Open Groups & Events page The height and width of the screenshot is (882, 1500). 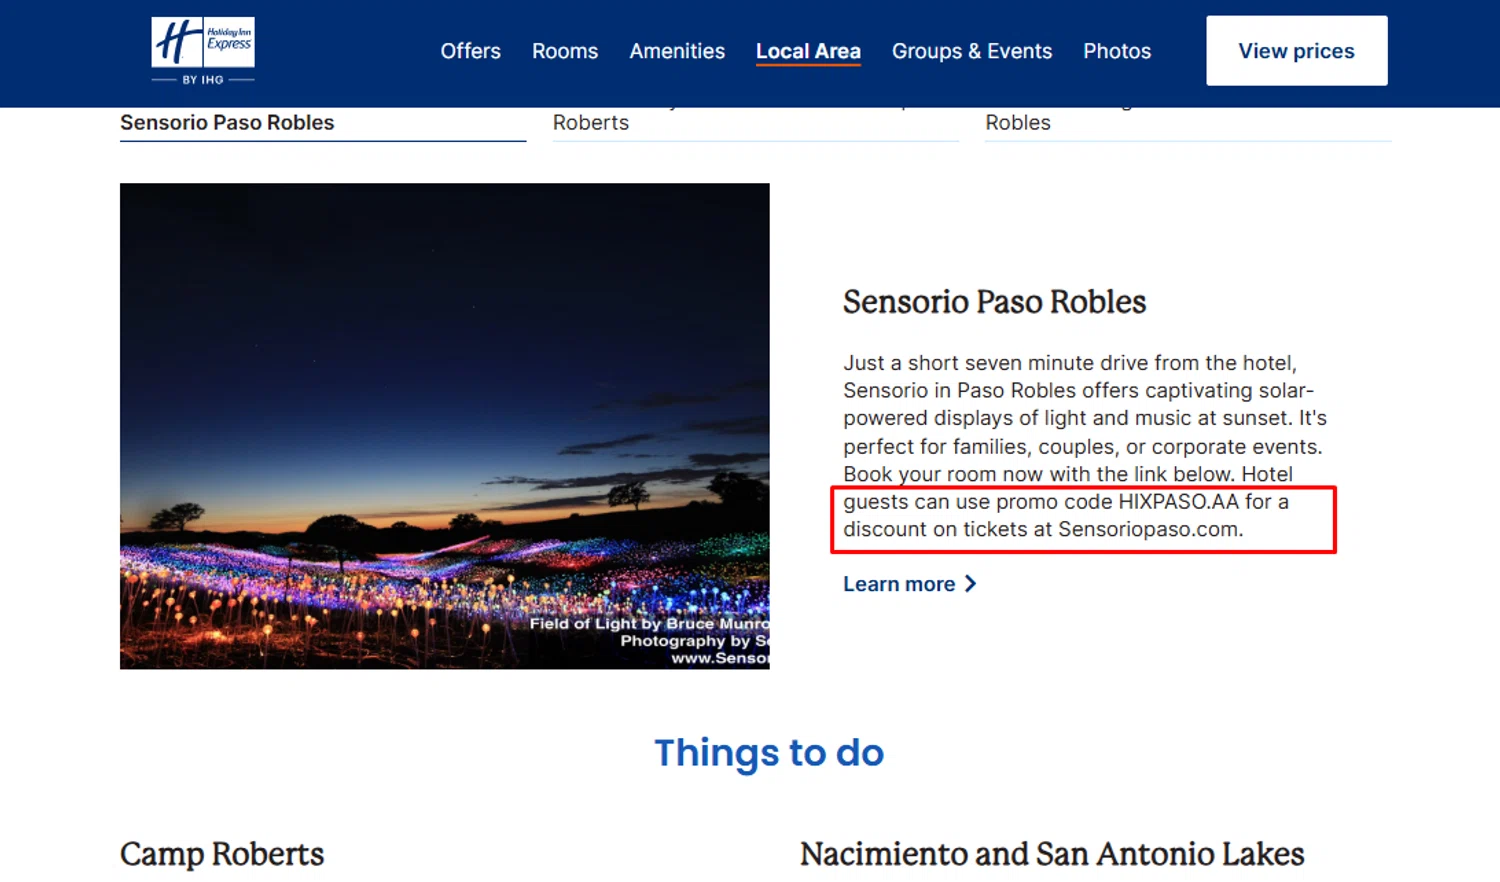972,51
